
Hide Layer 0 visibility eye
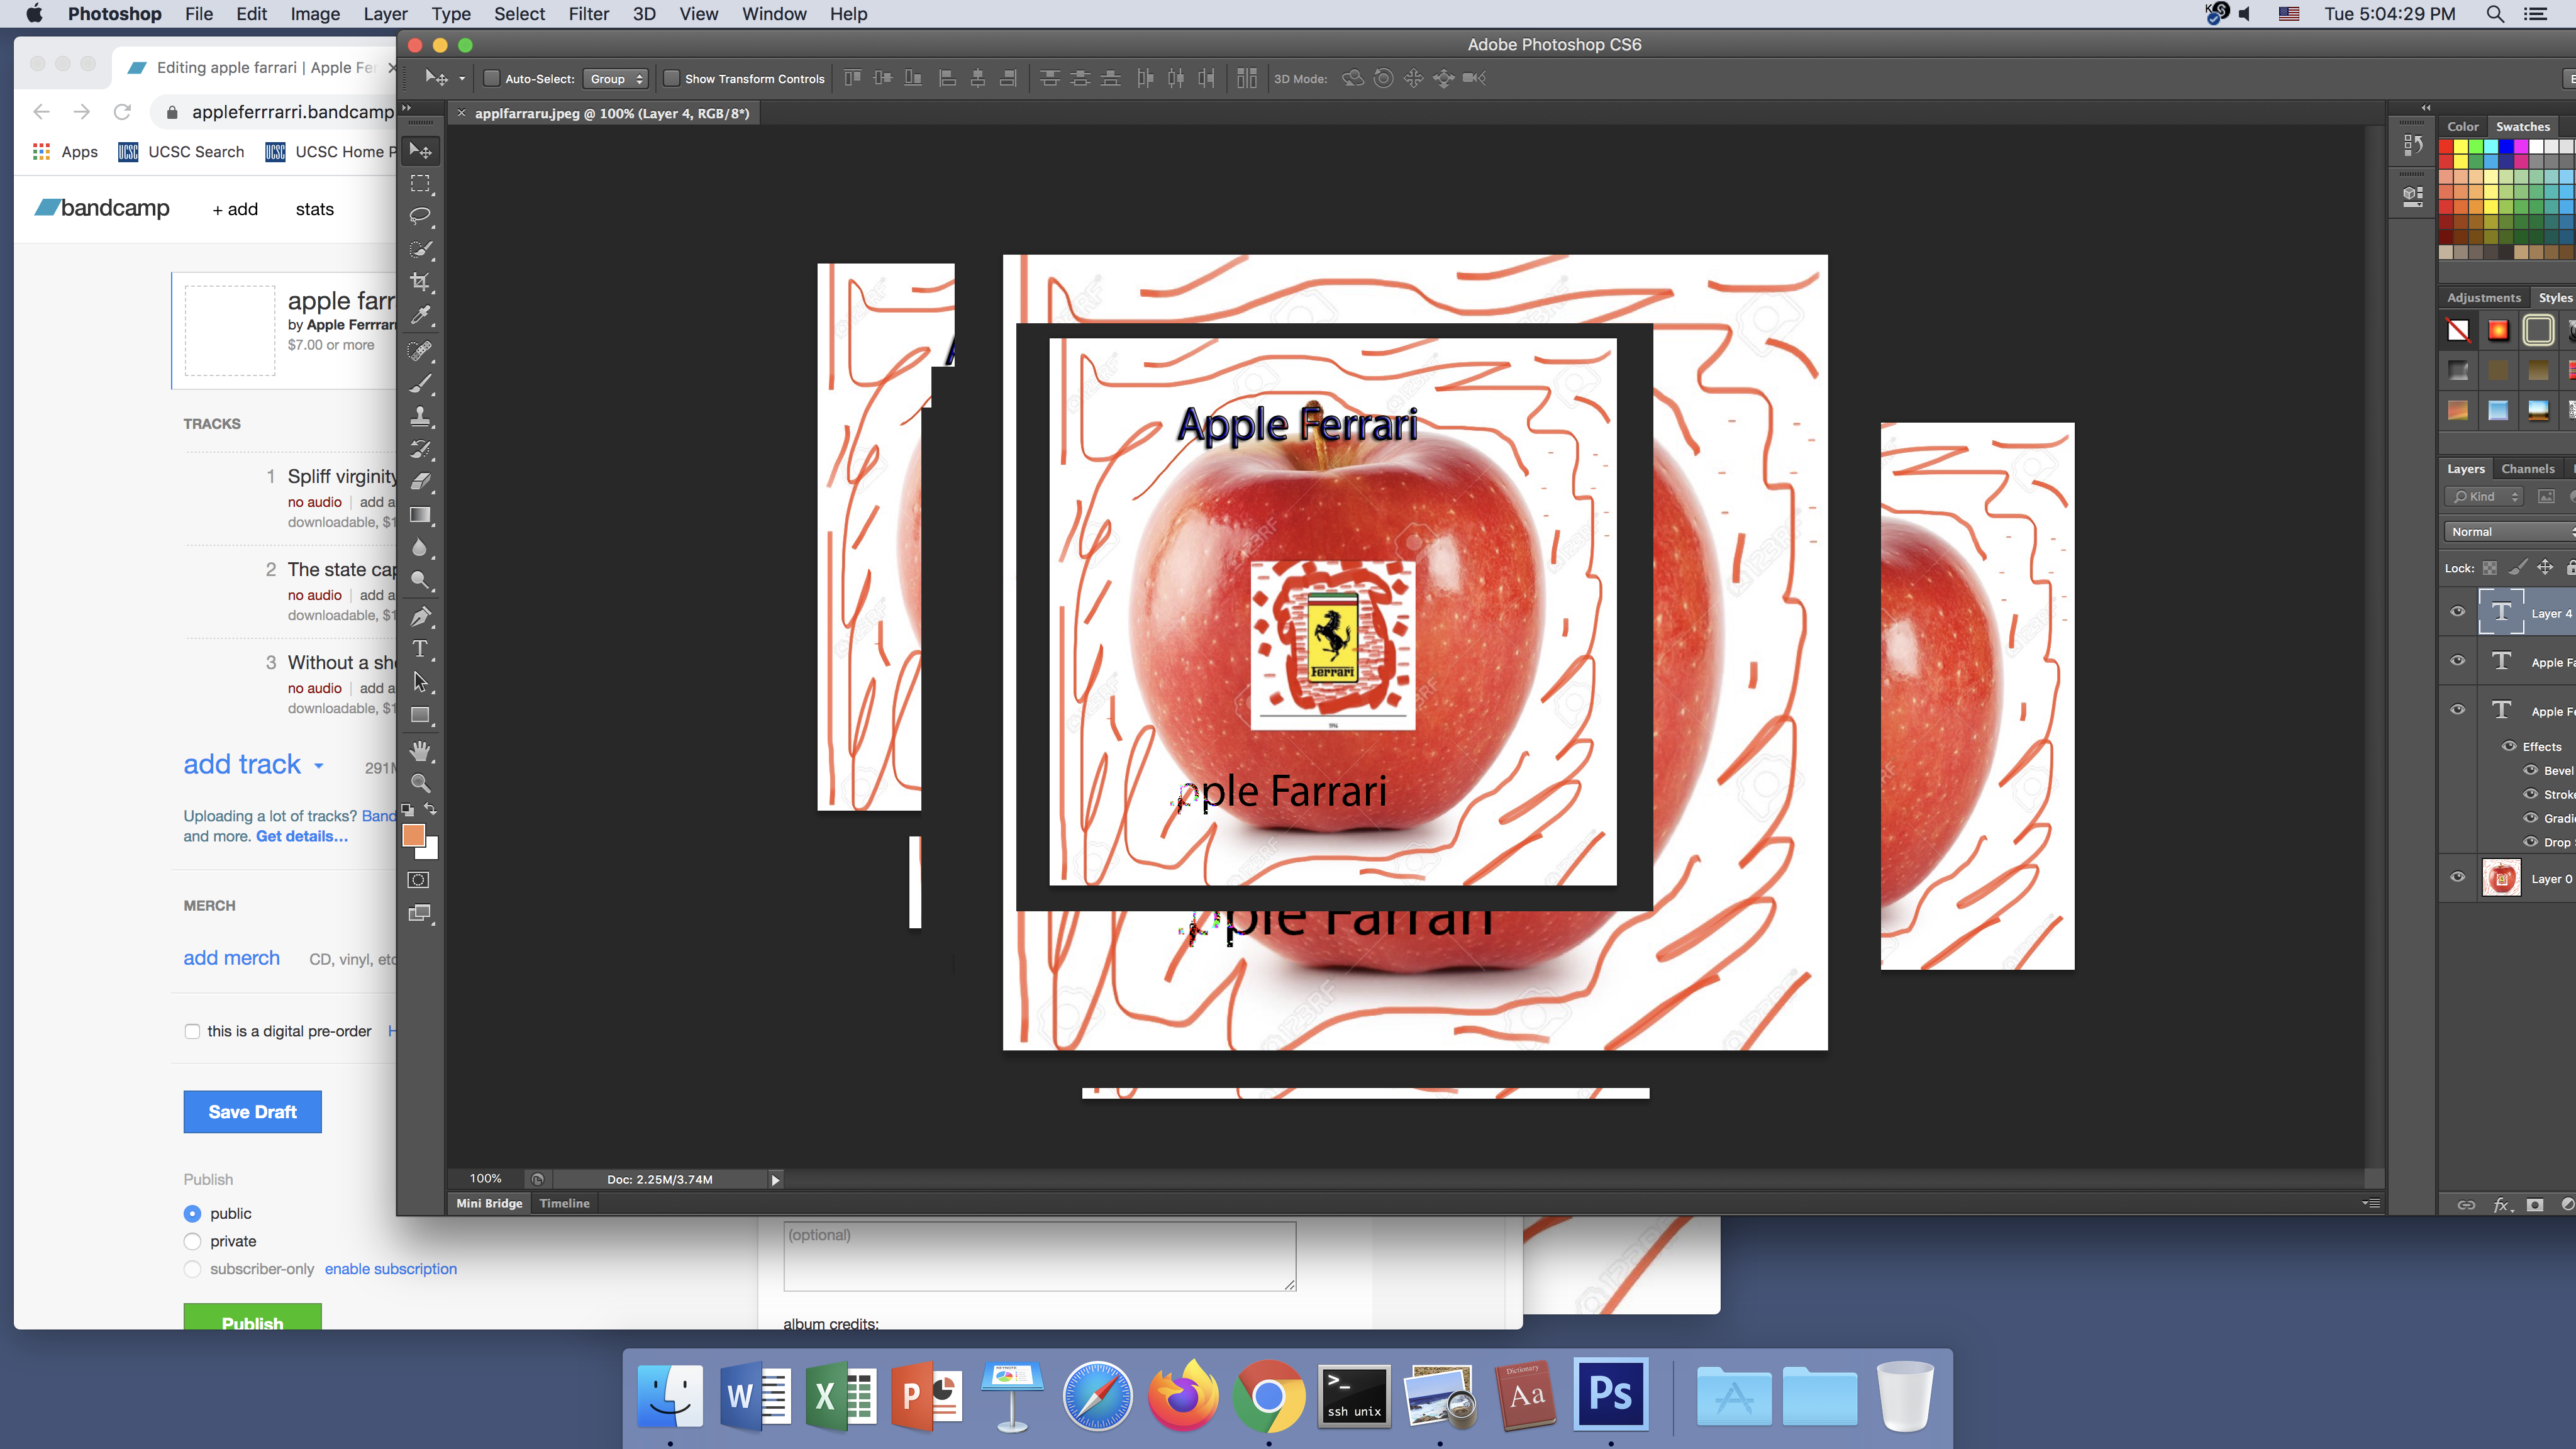point(2457,877)
